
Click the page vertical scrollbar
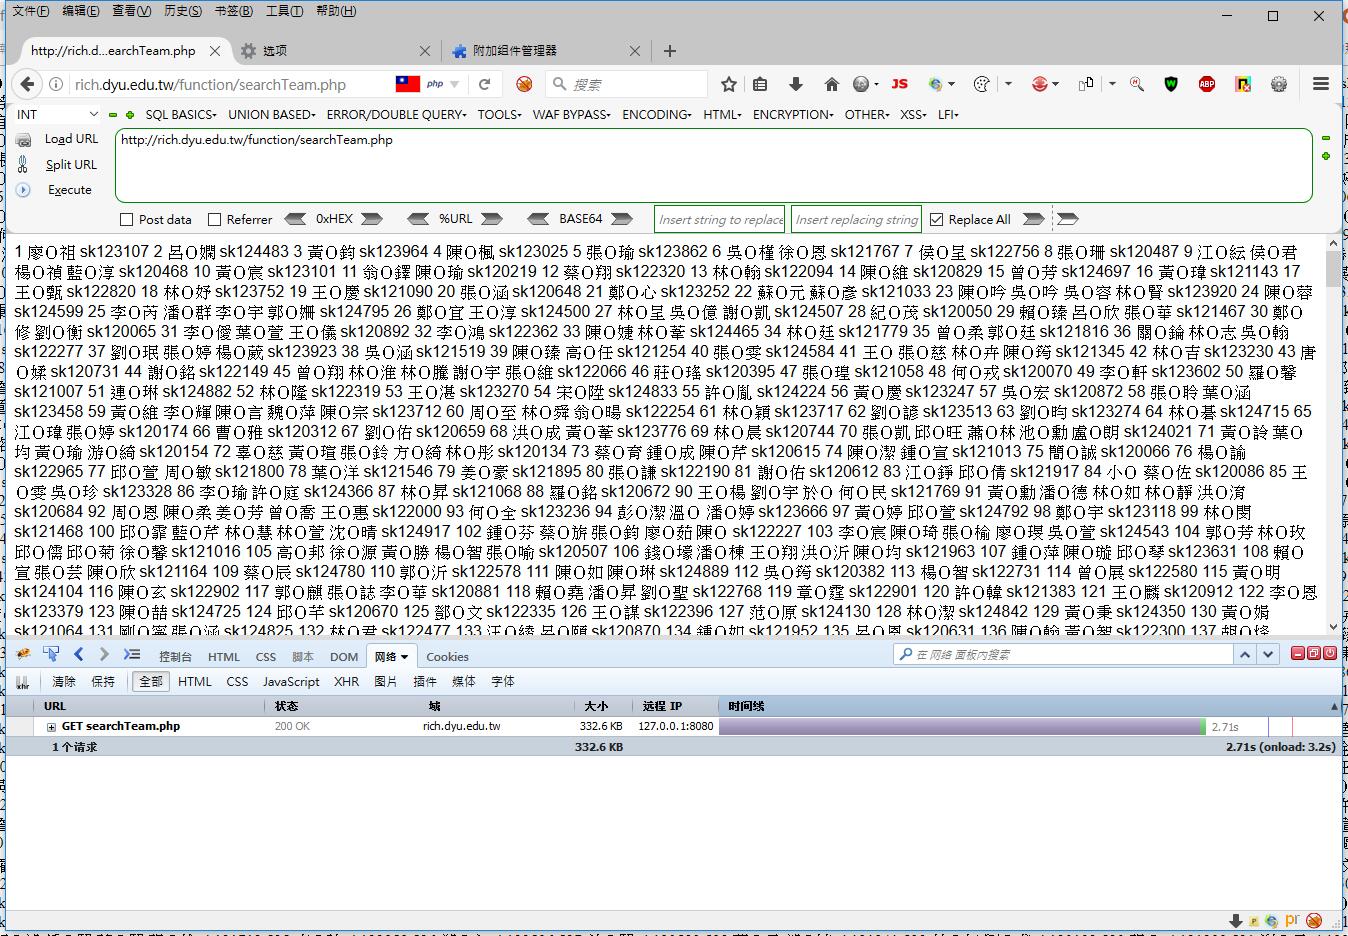coord(1333,436)
